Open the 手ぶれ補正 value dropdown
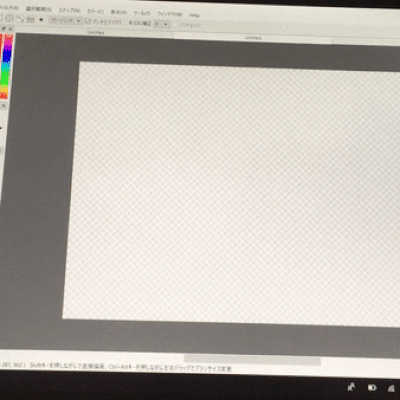 (x=162, y=24)
